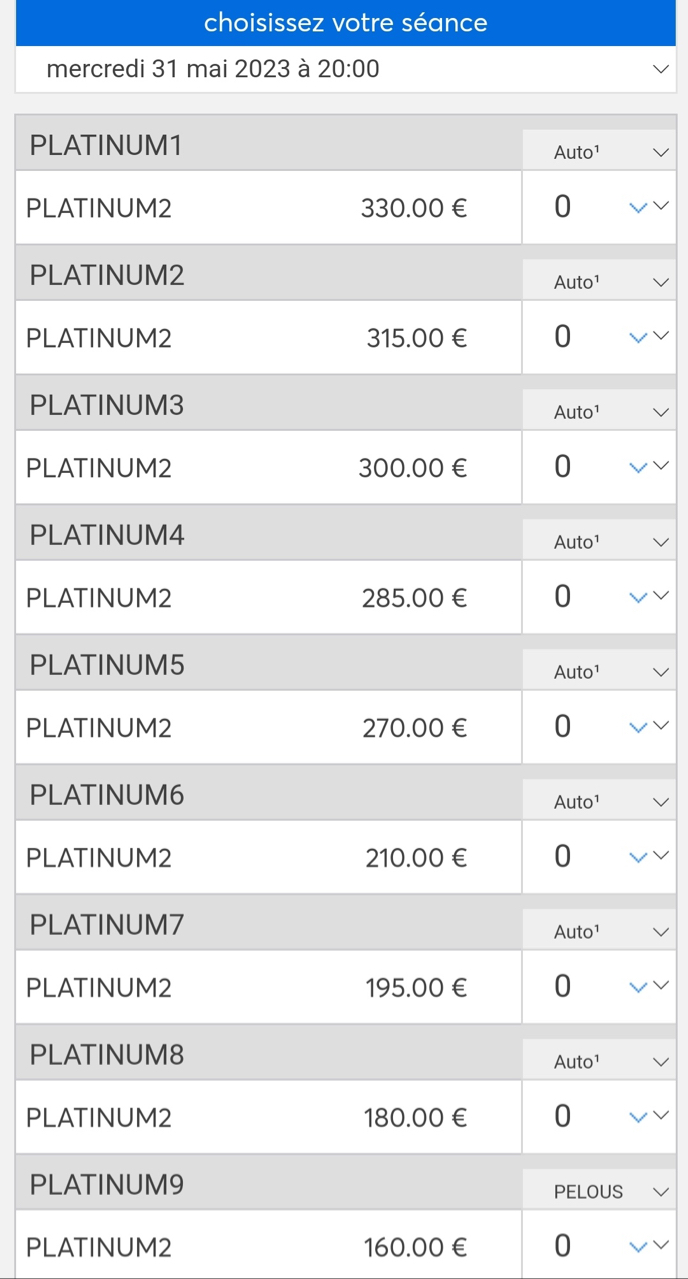688x1279 pixels.
Task: Open the PLATINUM8 Auto seating dropdown
Action: coord(599,1063)
